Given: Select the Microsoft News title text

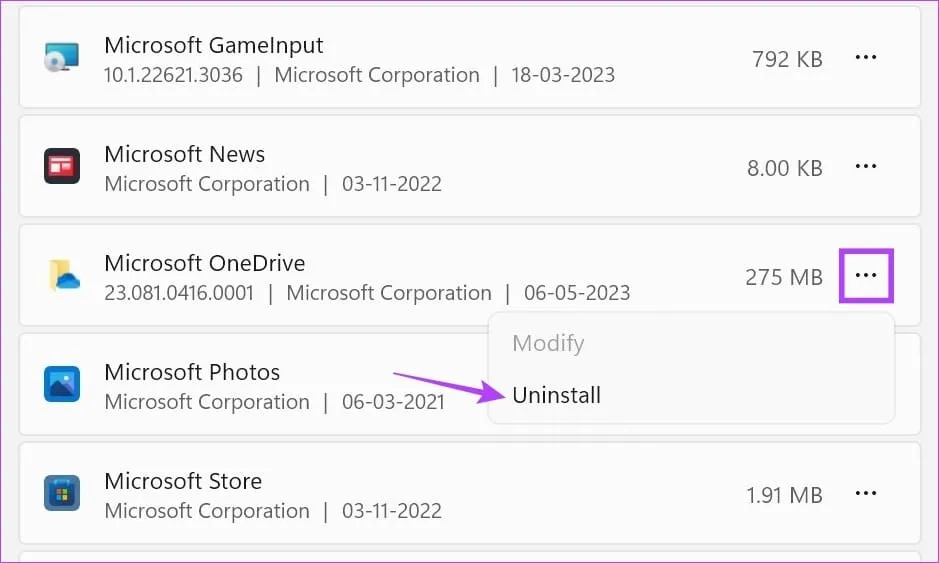Looking at the screenshot, I should click(185, 155).
